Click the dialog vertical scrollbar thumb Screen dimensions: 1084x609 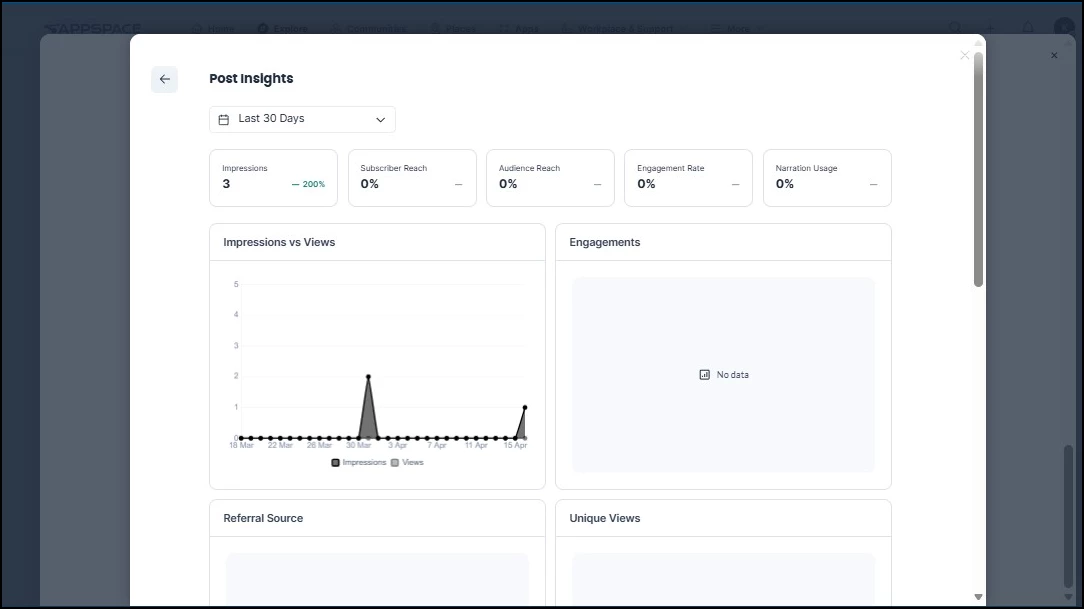978,169
